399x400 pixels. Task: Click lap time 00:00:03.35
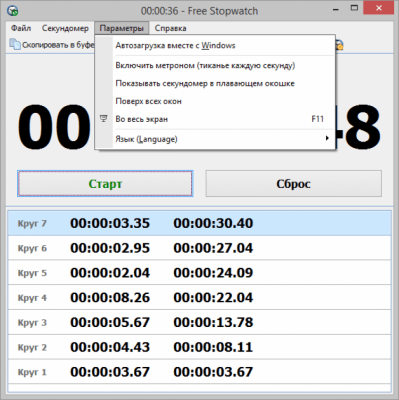coord(110,223)
